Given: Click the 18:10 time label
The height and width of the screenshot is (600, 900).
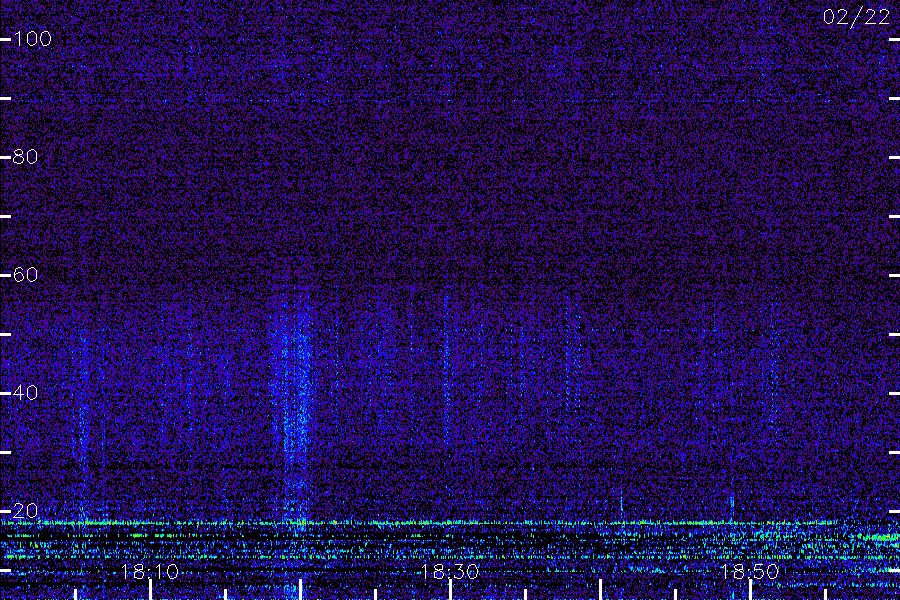Looking at the screenshot, I should coord(150,572).
